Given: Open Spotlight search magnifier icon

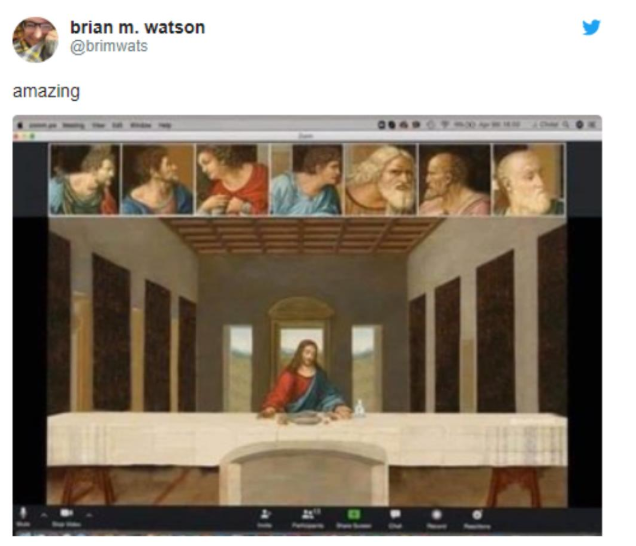Looking at the screenshot, I should click(x=565, y=125).
